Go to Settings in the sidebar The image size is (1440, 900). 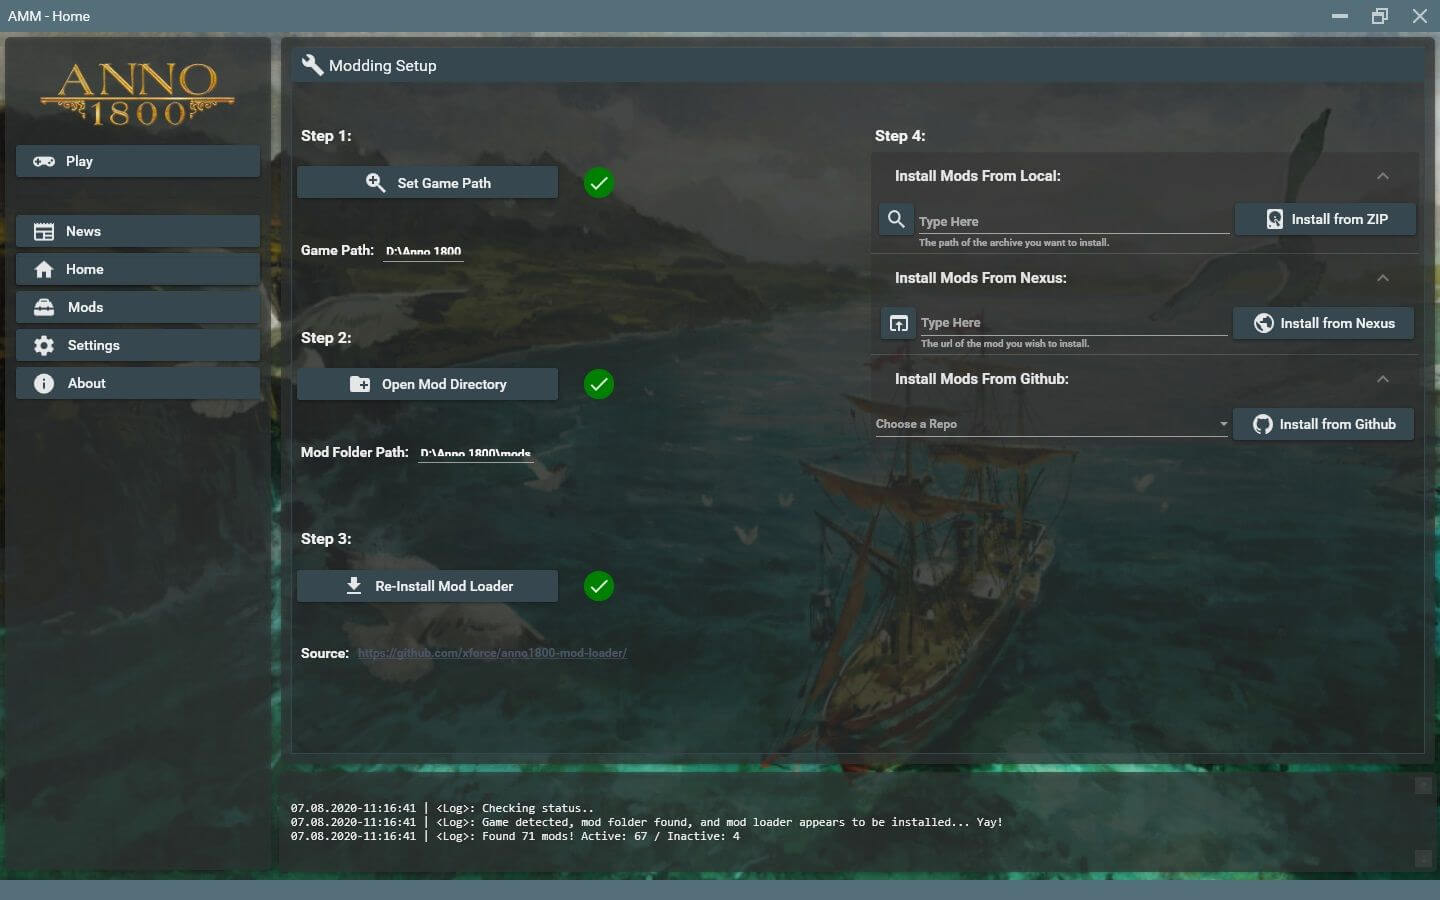point(138,345)
